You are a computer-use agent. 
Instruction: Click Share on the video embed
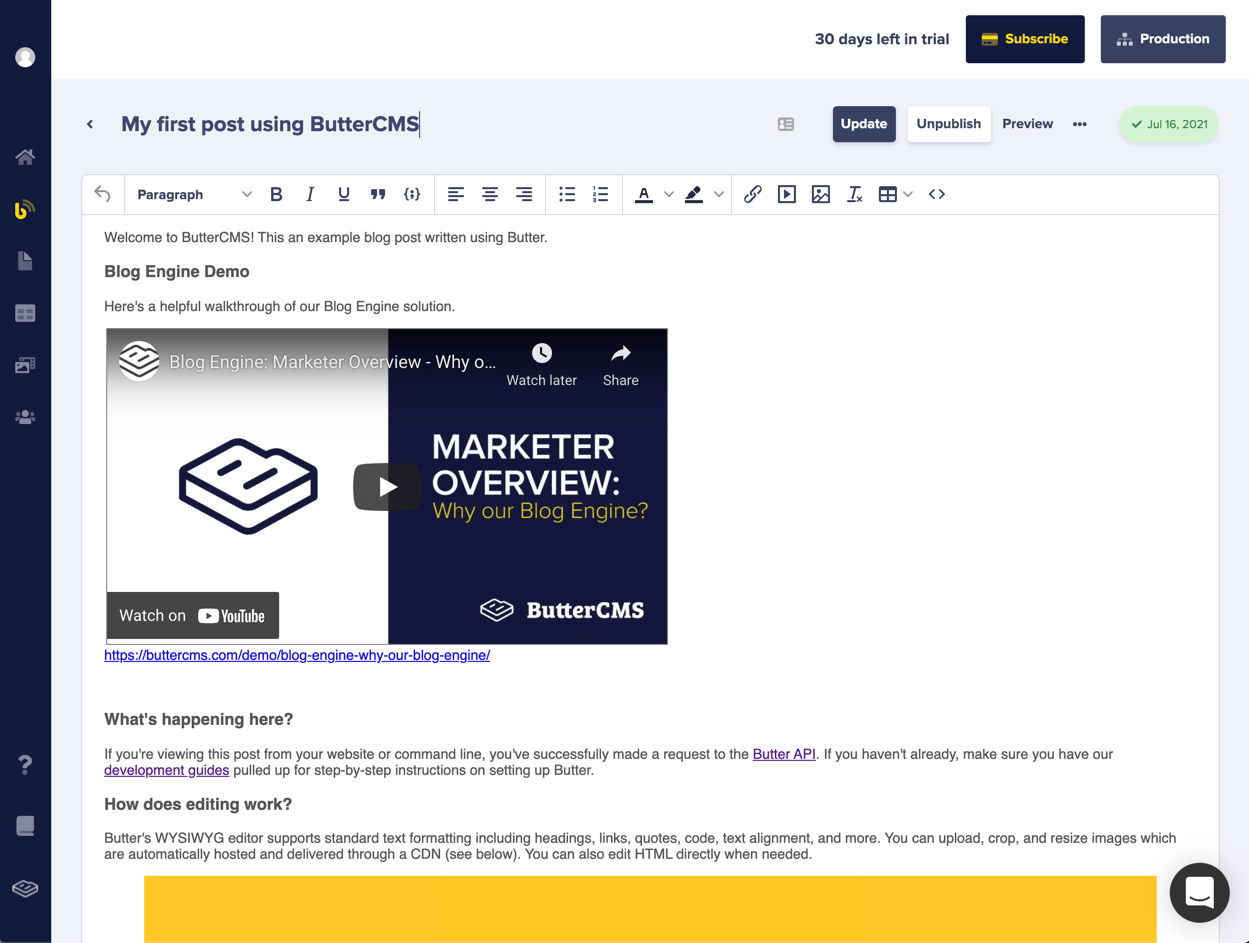[x=621, y=365]
